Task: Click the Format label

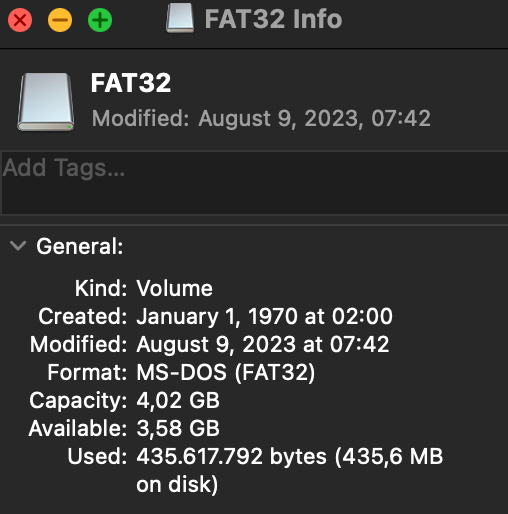Action: pos(87,372)
